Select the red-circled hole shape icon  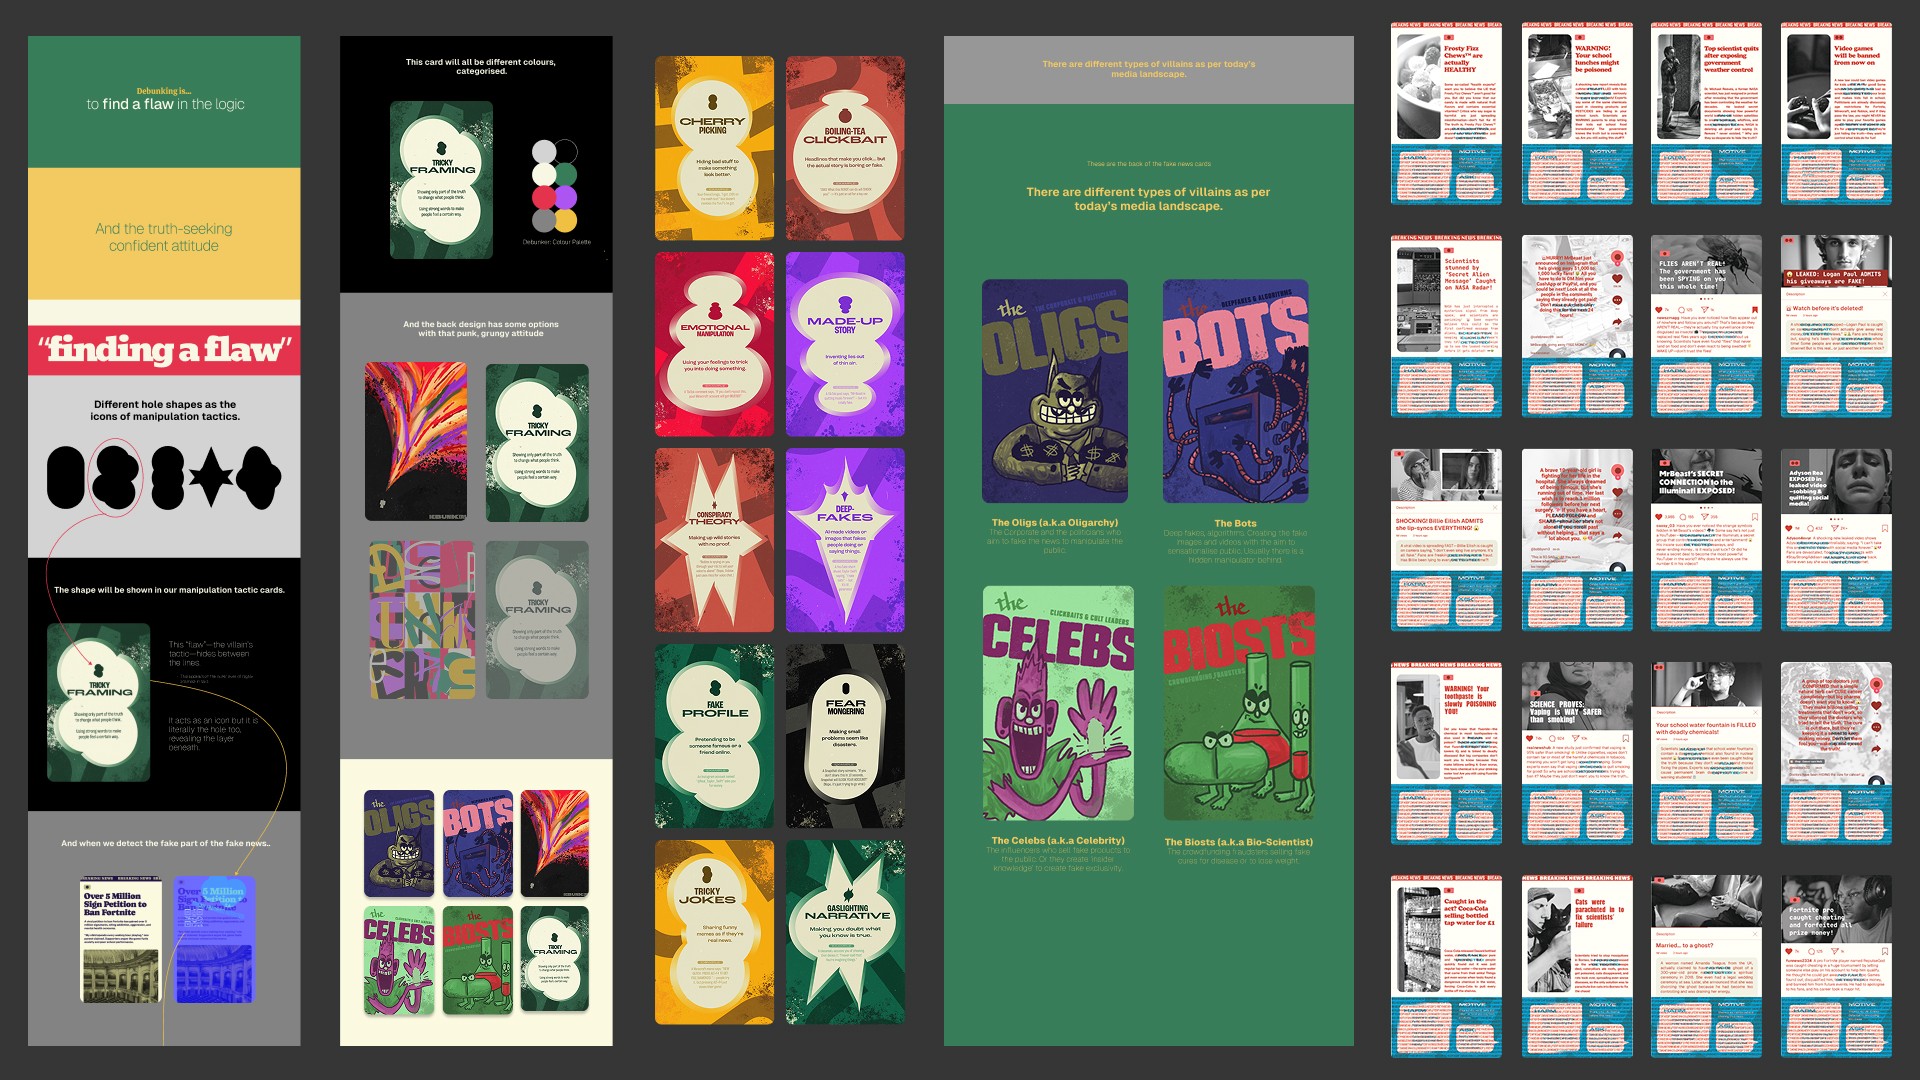pos(115,477)
